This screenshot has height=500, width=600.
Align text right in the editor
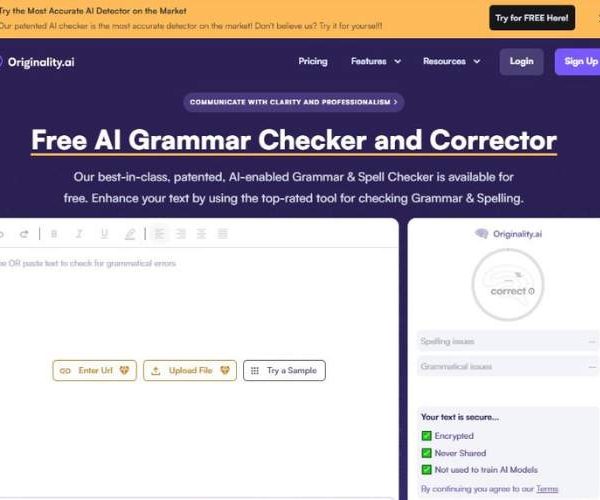pos(181,234)
